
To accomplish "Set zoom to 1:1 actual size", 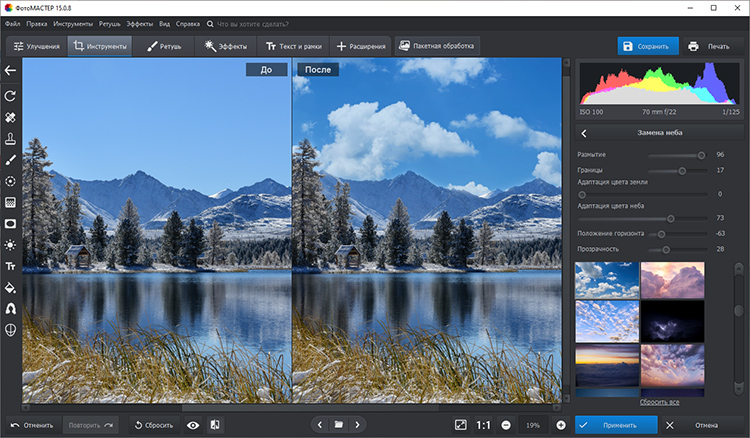I will (x=483, y=425).
